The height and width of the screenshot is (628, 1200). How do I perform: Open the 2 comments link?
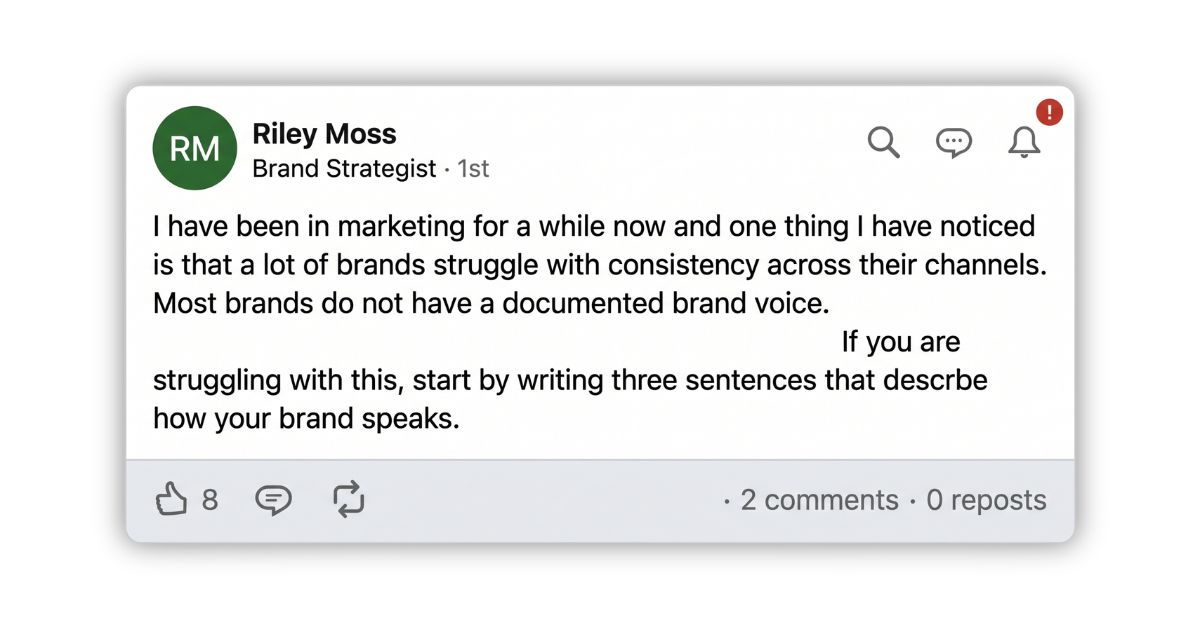click(x=819, y=500)
